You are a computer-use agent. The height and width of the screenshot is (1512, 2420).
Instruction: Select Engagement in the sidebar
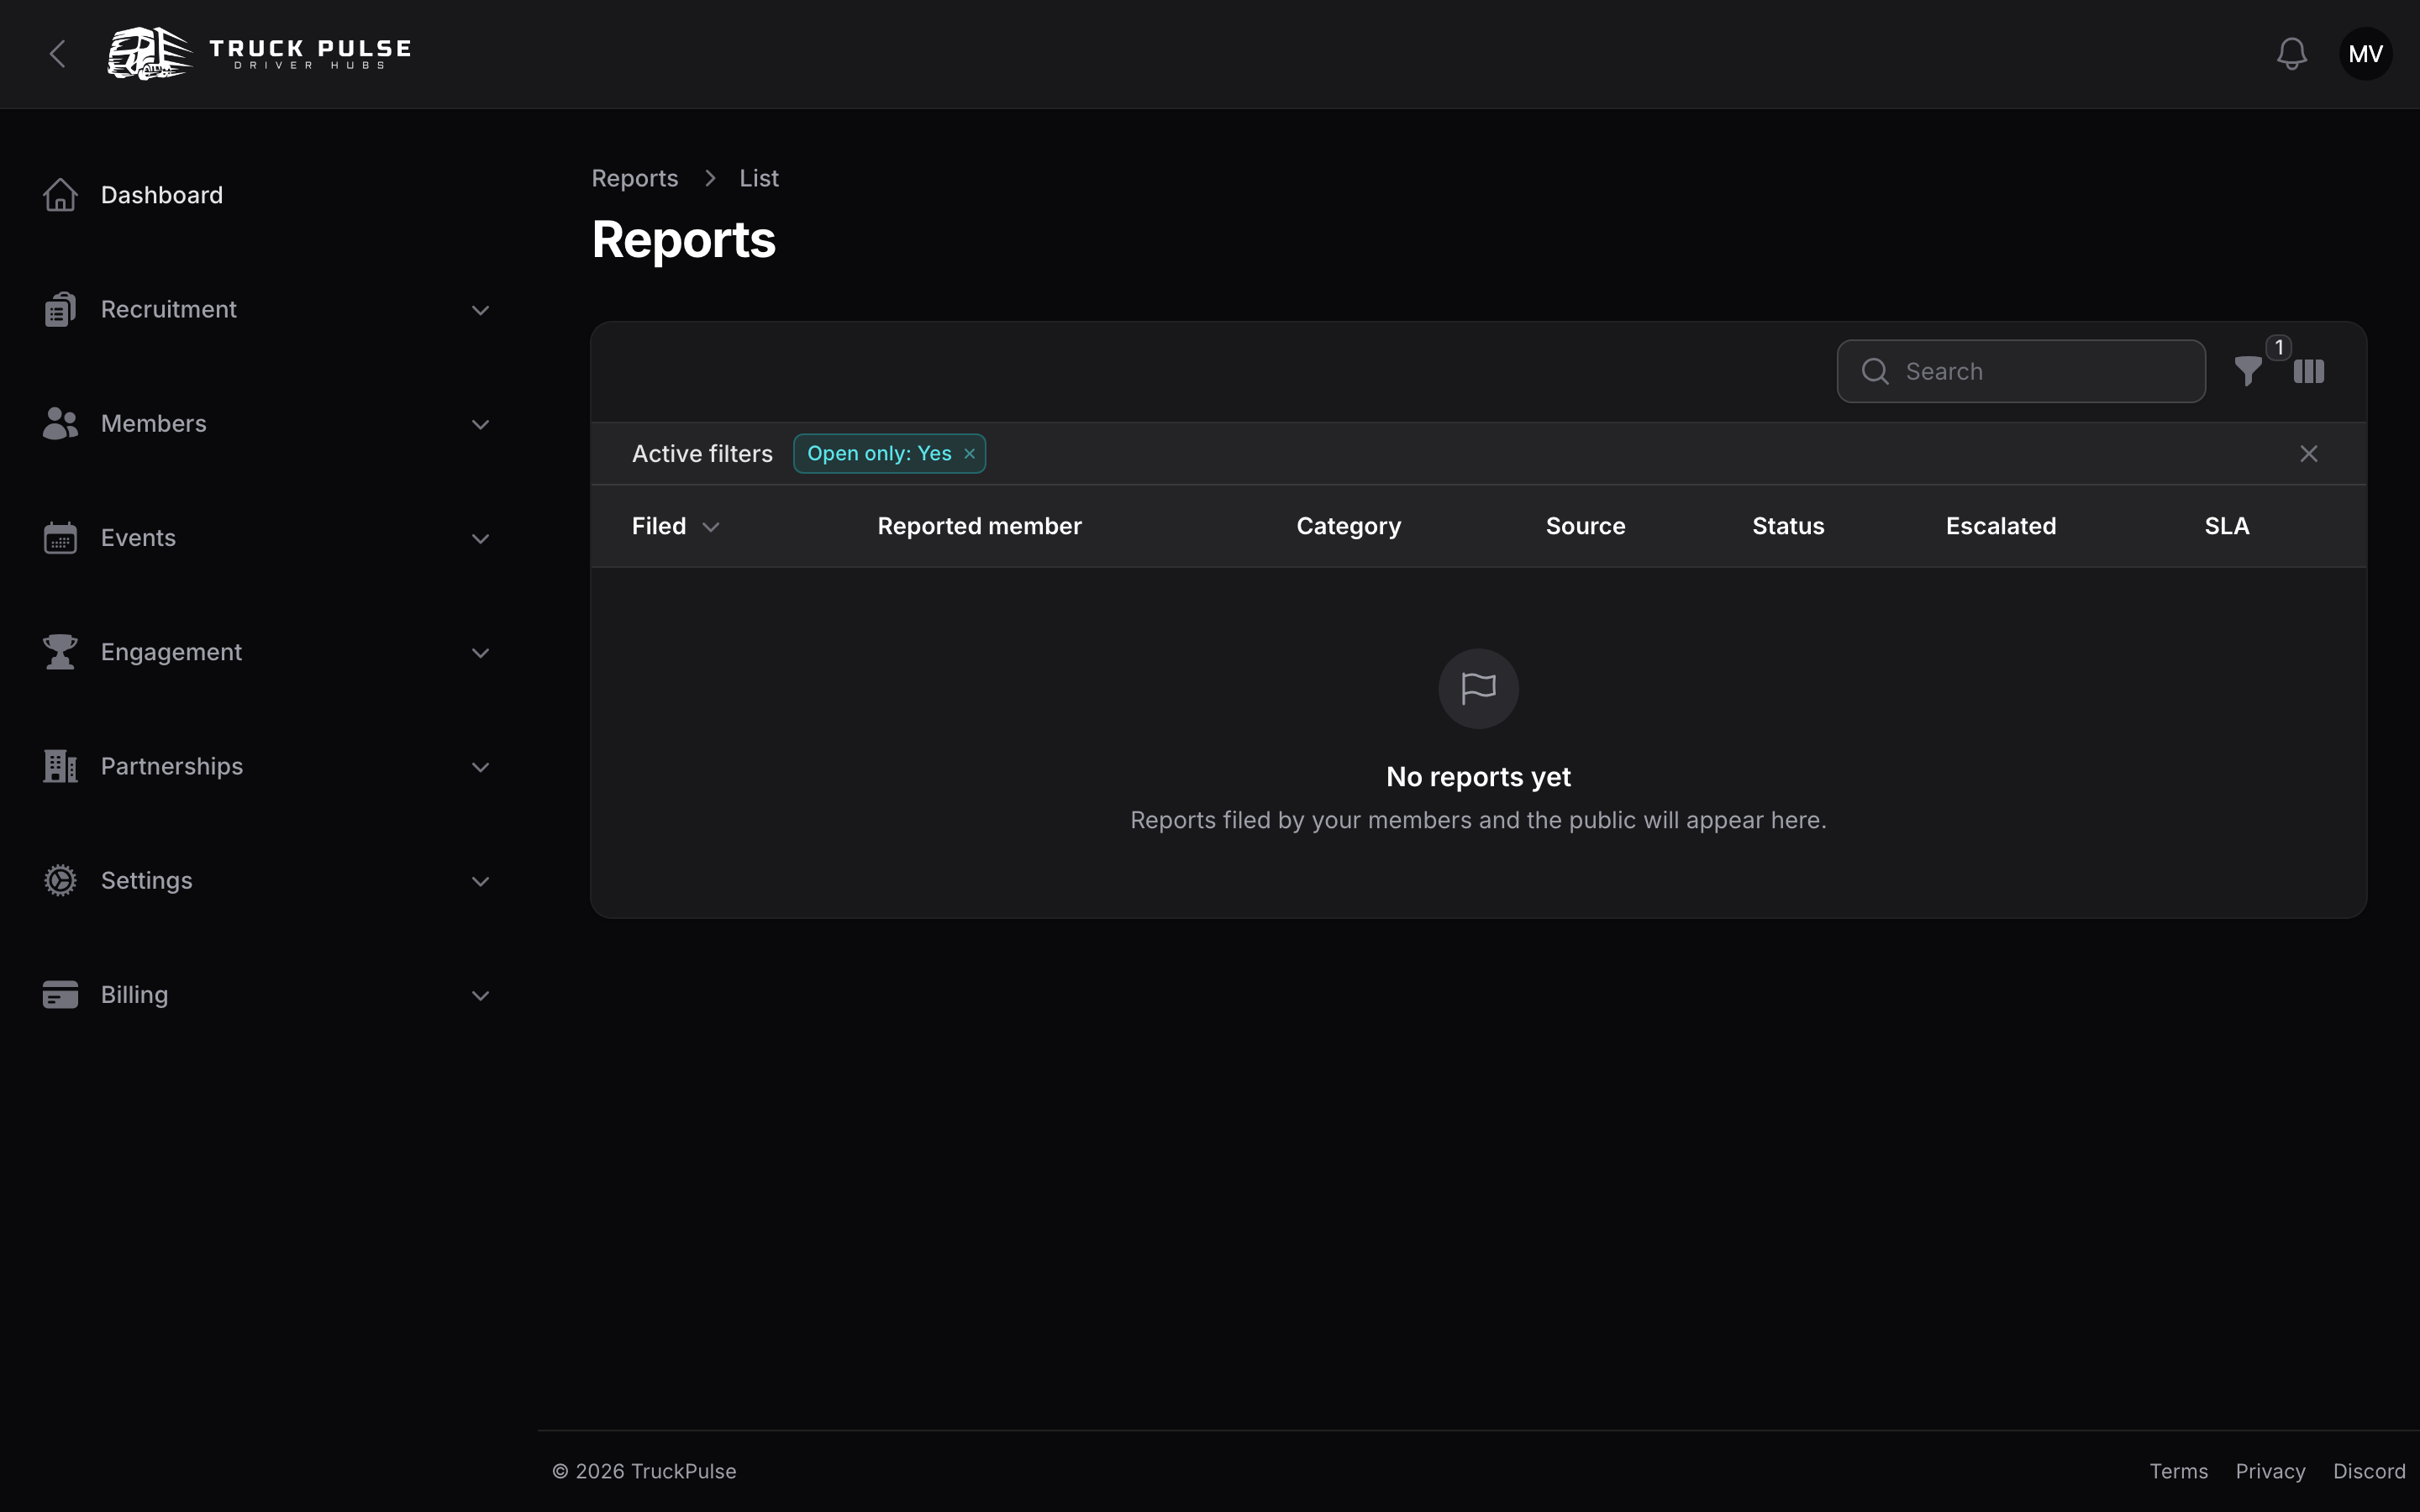coord(171,652)
